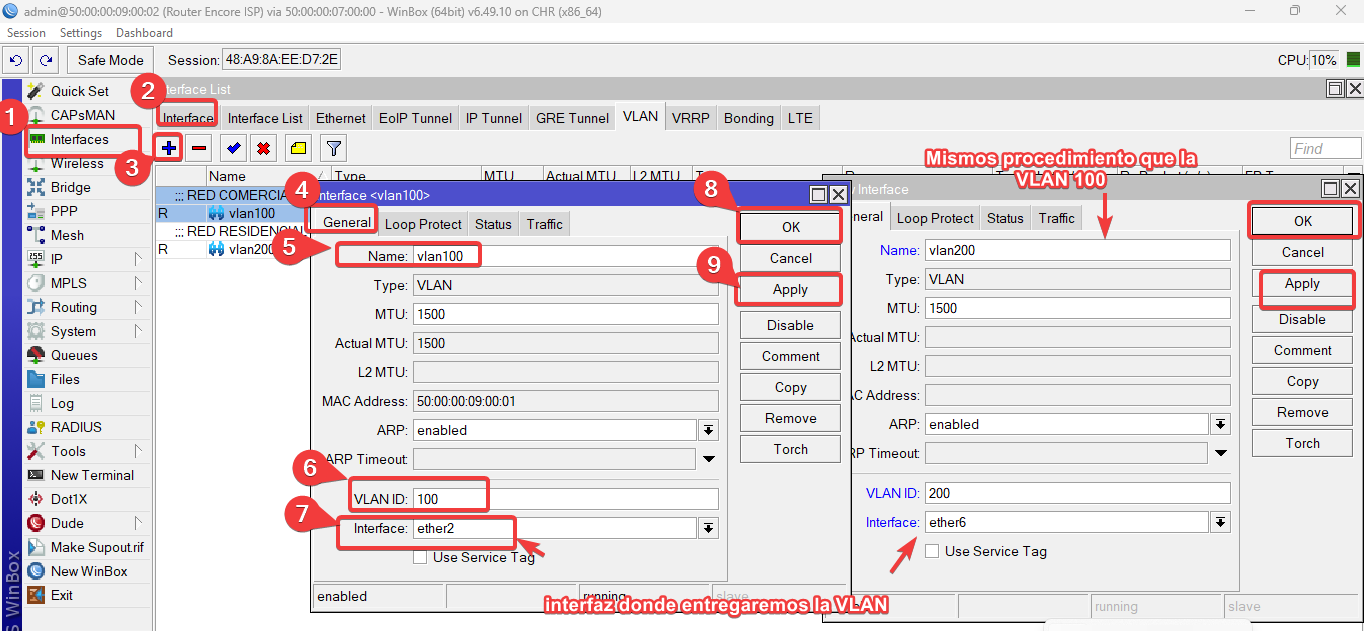Click the blue plus Add icon
Screen dimensions: 1364x631
pos(169,149)
